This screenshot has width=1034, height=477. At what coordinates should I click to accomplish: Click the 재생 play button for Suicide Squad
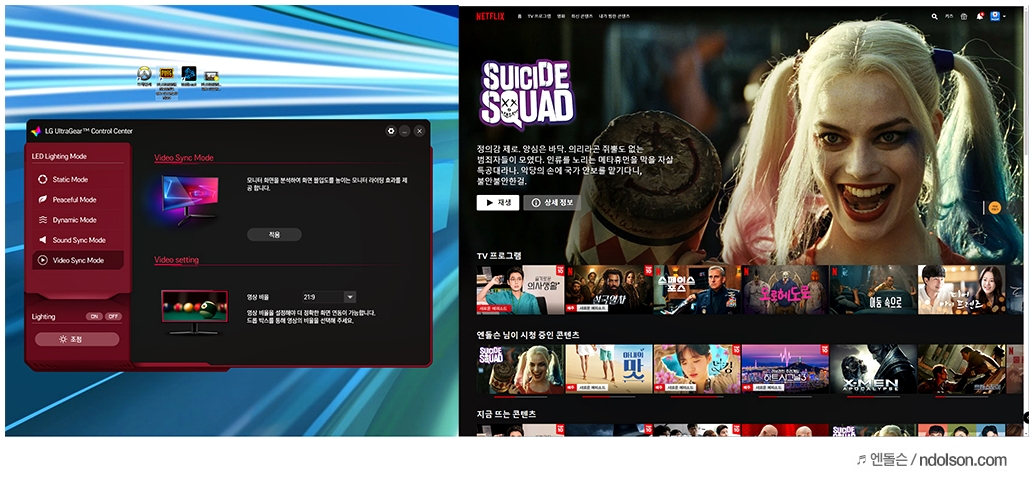tap(498, 203)
